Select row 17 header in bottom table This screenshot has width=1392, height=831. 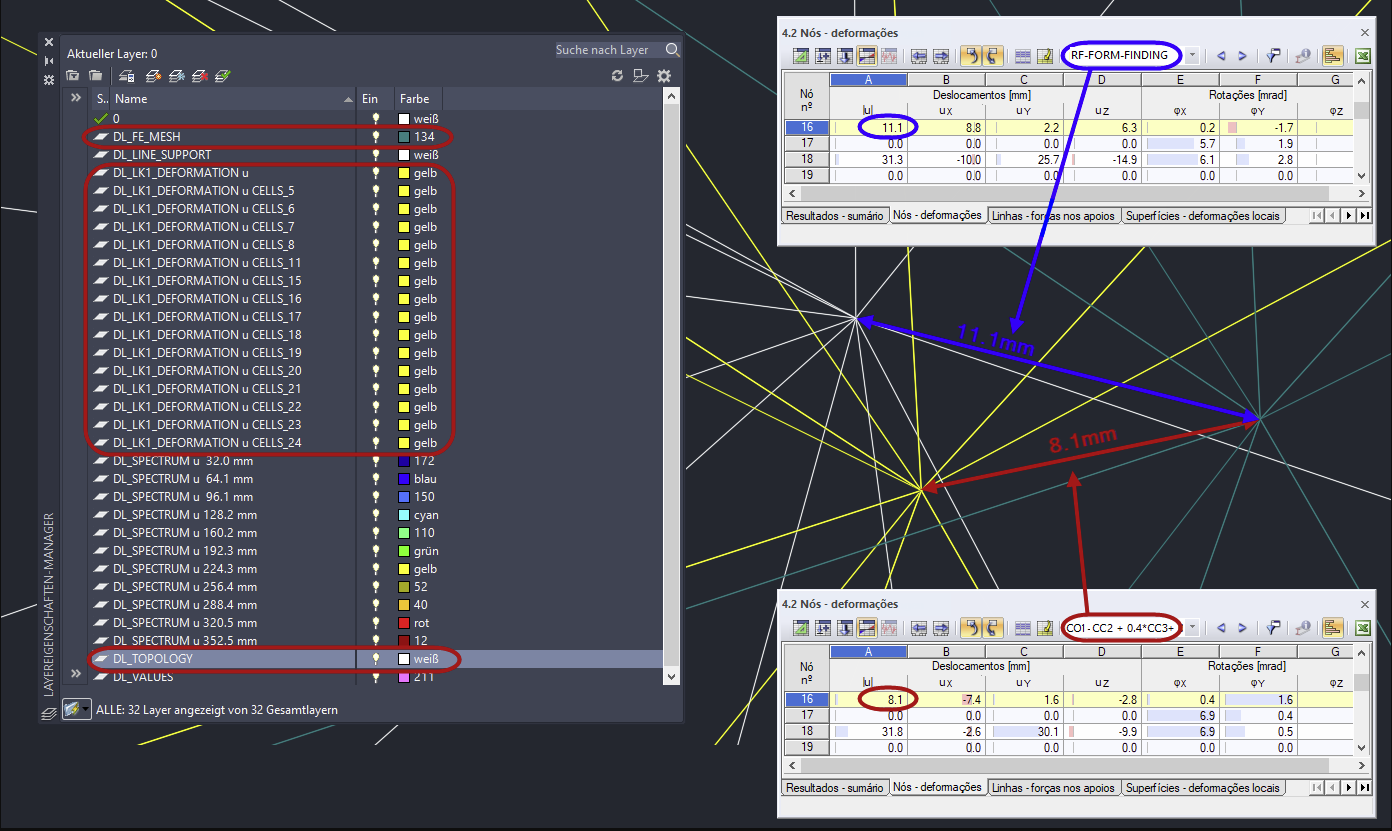806,715
